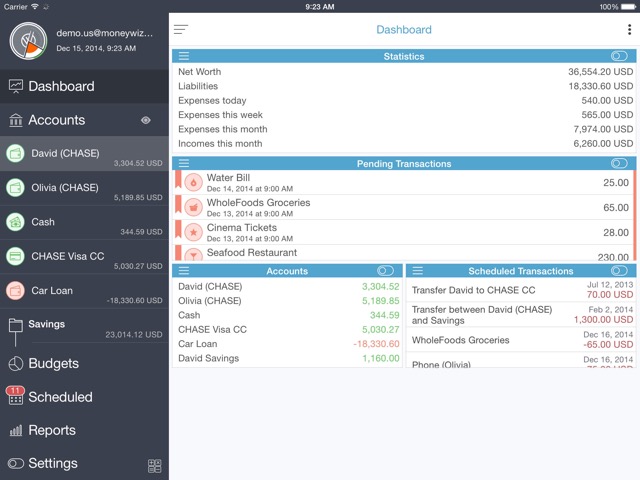
Task: Open the WholeFoods Groceries pending transaction
Action: (x=404, y=207)
